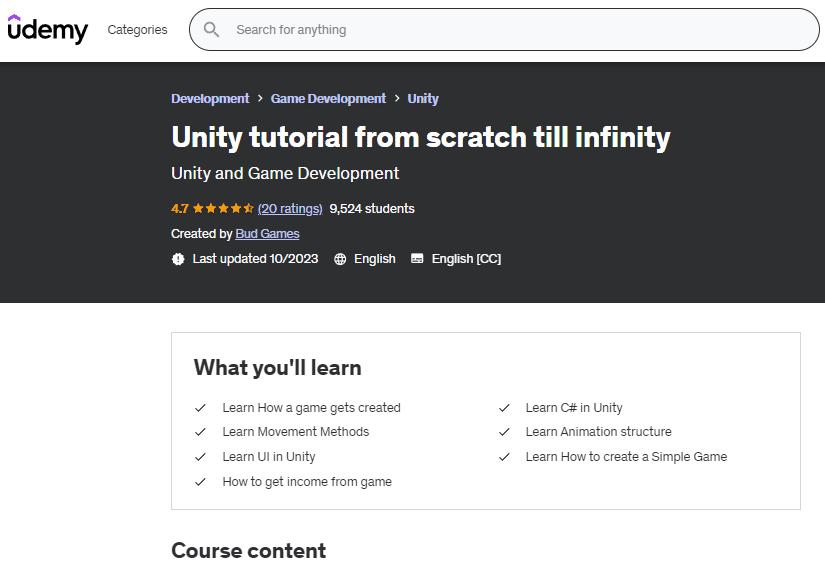Navigate to Unity breadcrumb

(423, 99)
